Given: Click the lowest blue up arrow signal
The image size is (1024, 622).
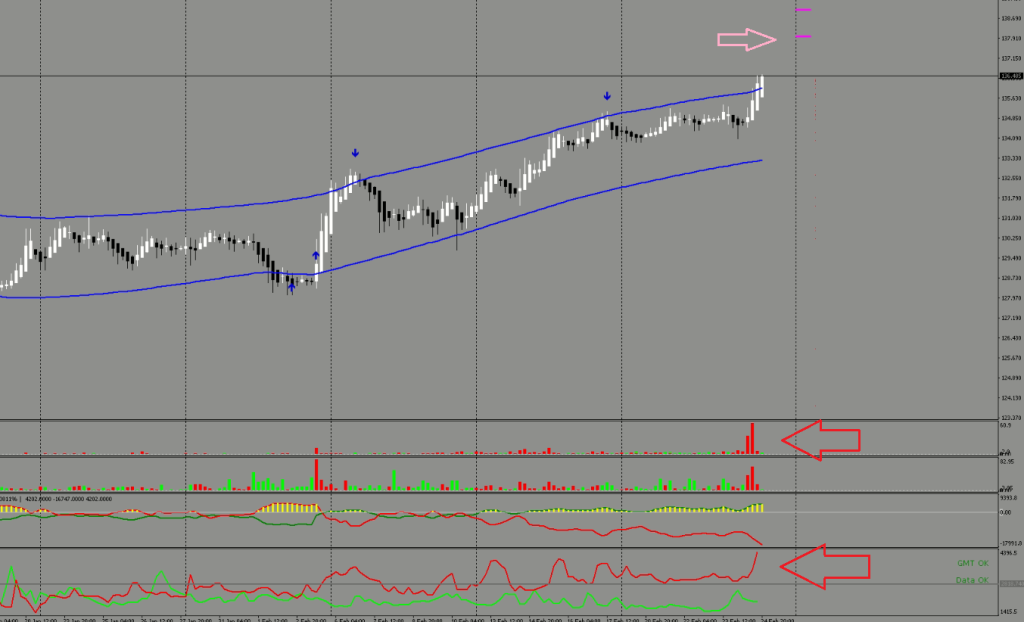Looking at the screenshot, I should (x=291, y=288).
